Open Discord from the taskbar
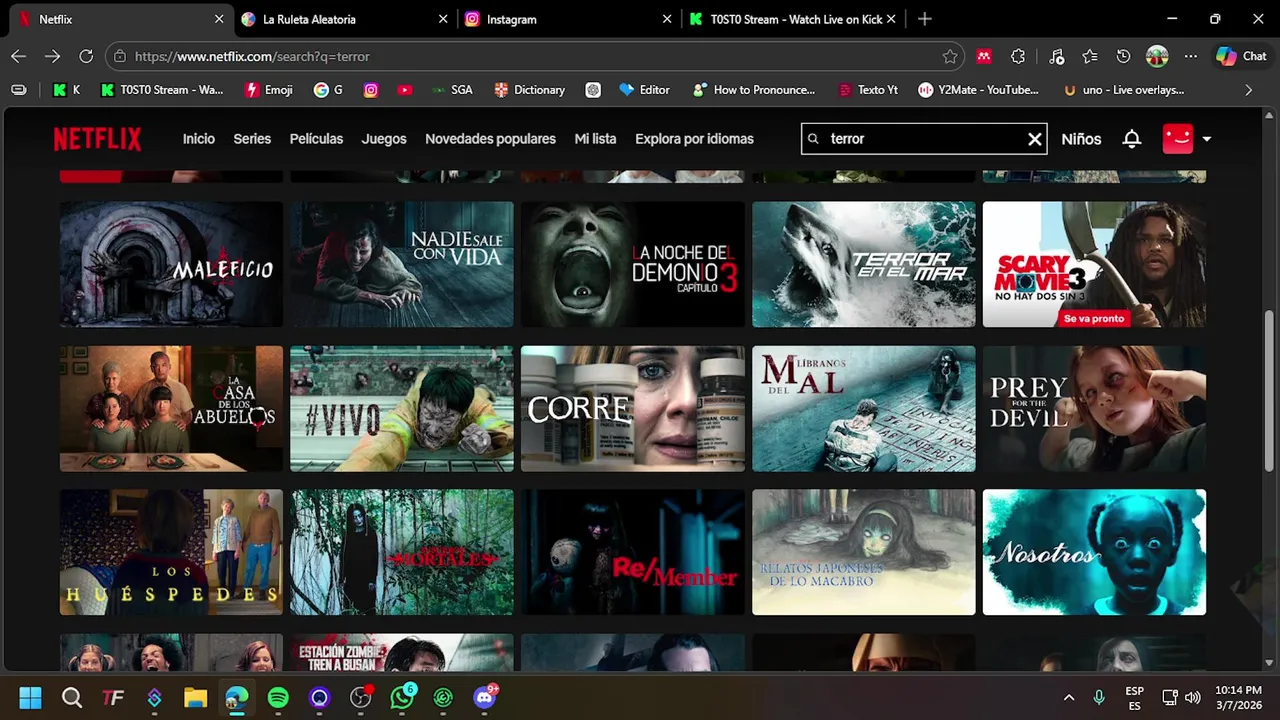This screenshot has height=720, width=1280. click(486, 697)
